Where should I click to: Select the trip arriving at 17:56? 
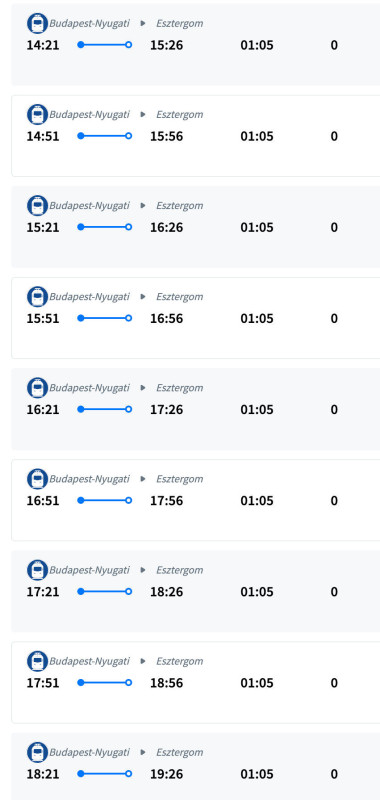195,500
